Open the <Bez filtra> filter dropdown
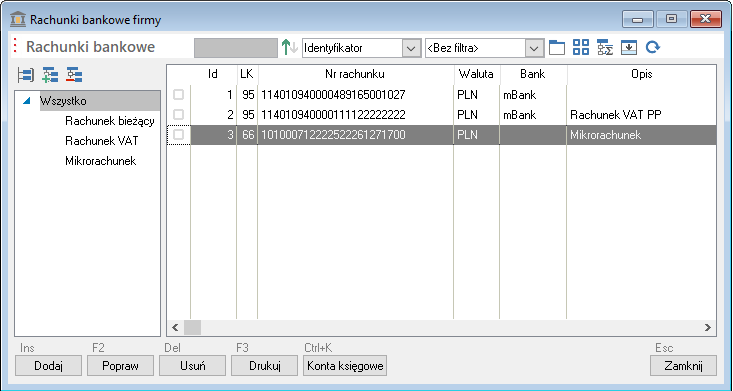This screenshot has height=391, width=733. point(534,48)
